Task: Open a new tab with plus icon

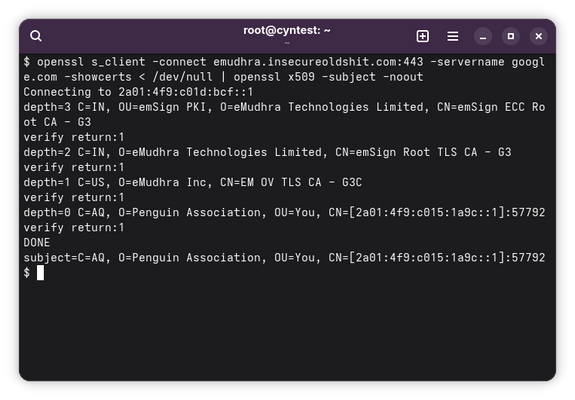Action: tap(422, 36)
